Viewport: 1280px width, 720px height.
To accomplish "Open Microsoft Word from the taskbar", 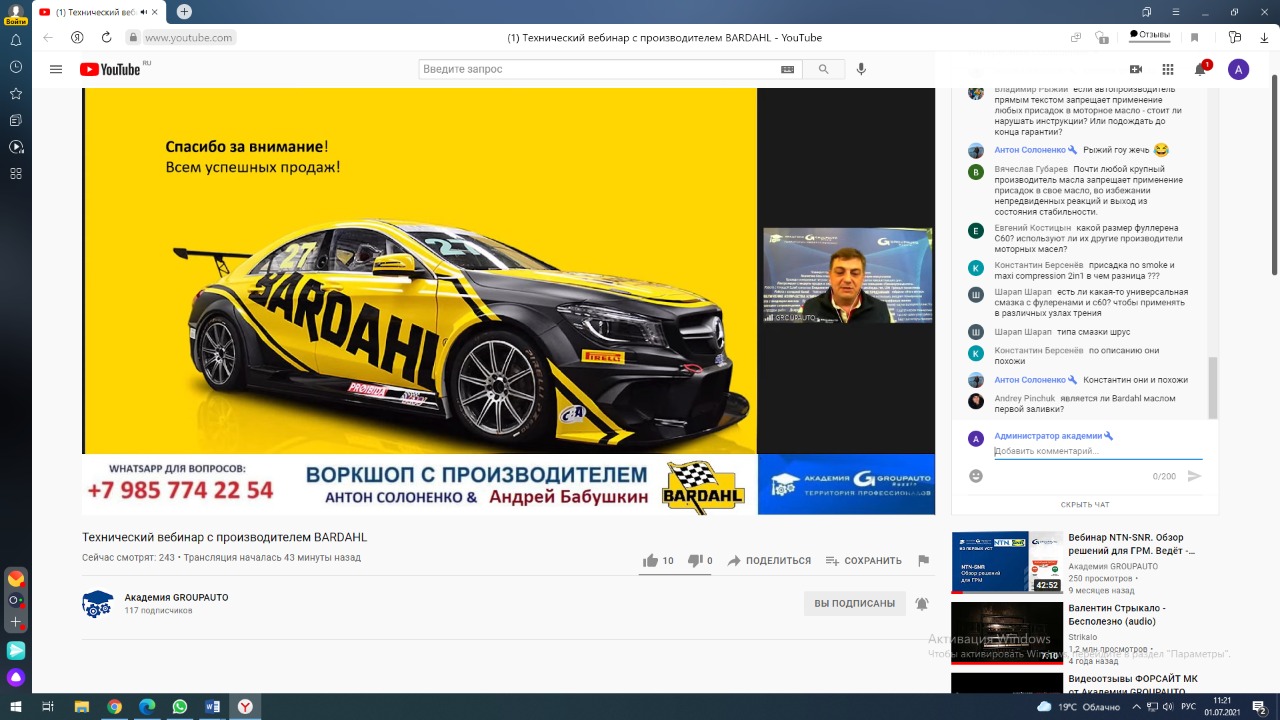I will [x=212, y=707].
